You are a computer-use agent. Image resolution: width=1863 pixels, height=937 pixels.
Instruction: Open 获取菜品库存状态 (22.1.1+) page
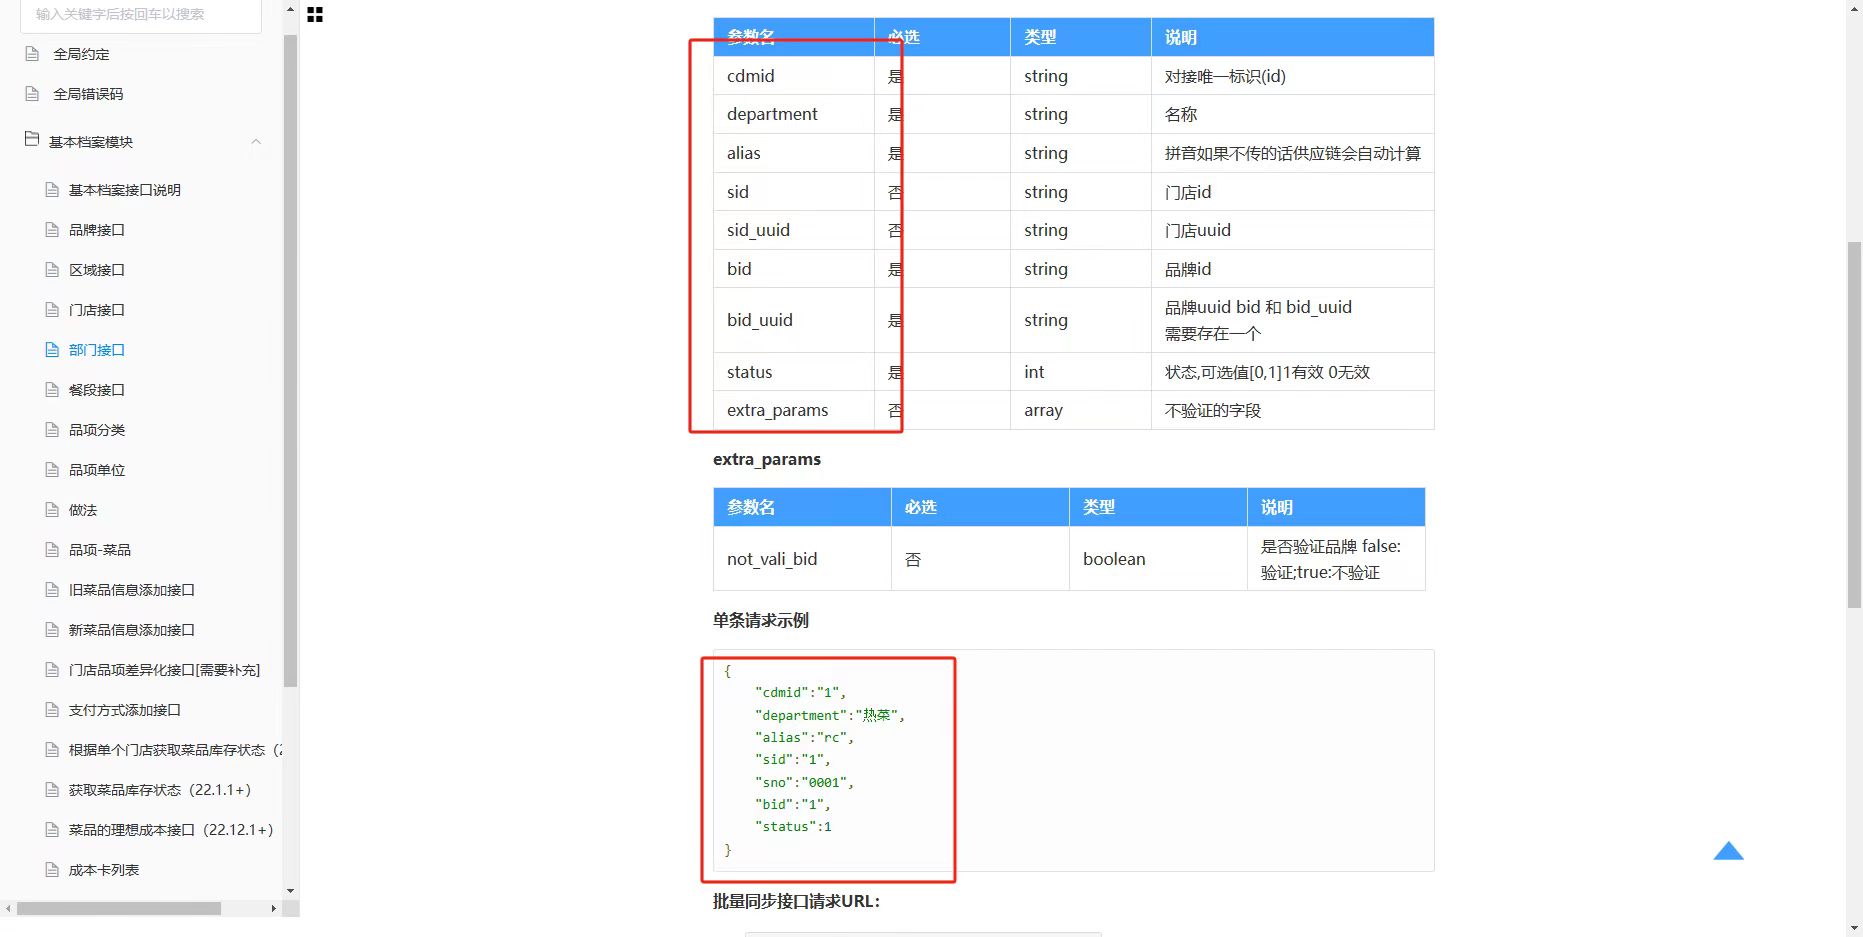pos(160,790)
